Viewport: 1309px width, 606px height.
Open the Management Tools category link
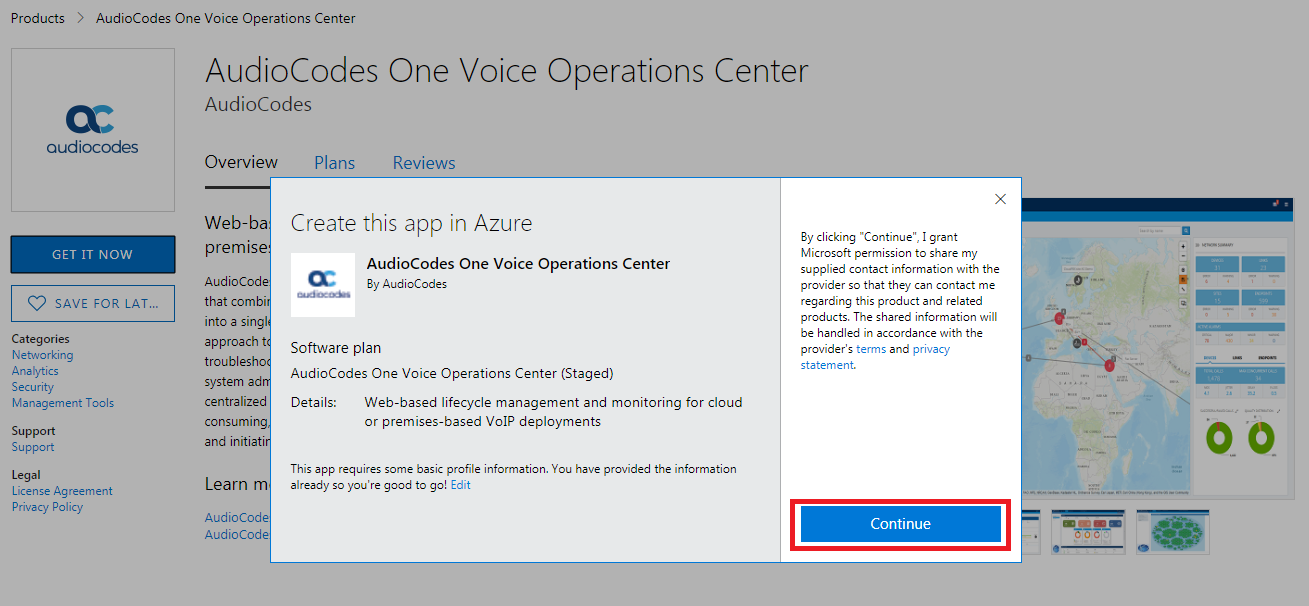62,402
